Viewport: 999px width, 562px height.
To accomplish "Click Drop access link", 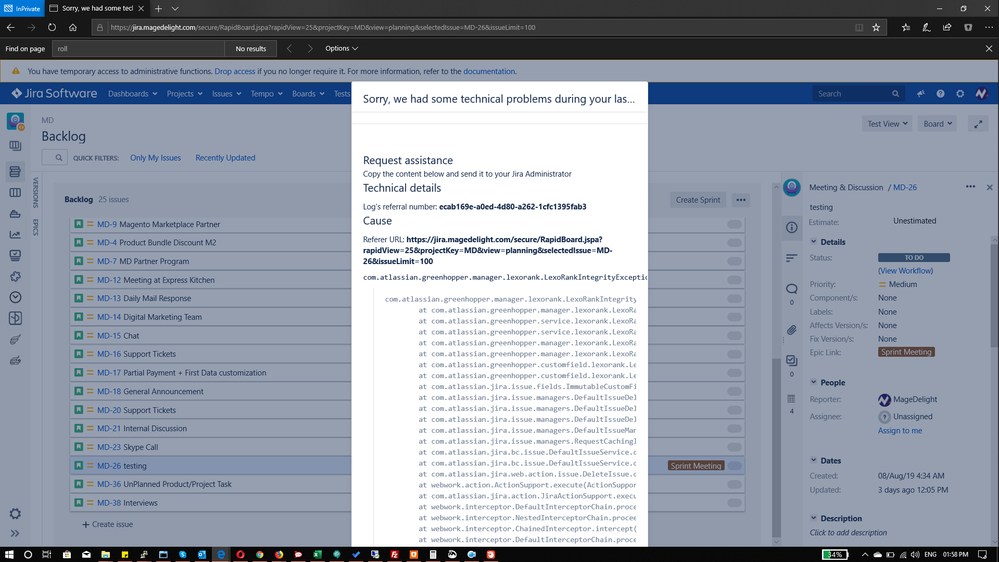I will 234,71.
